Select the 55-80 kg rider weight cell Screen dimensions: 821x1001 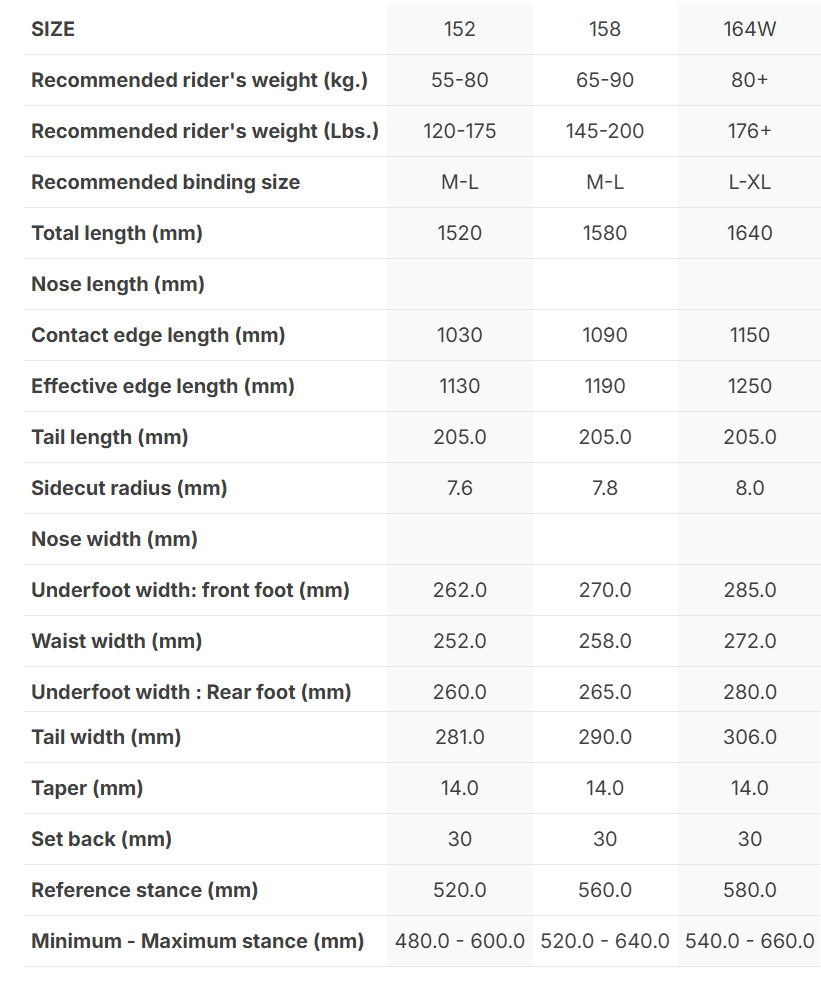coord(460,80)
